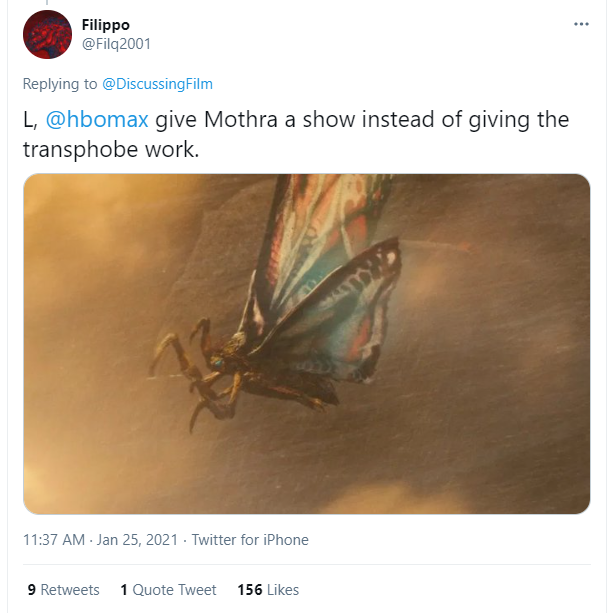Click the word Retweets beside the 9

point(71,590)
